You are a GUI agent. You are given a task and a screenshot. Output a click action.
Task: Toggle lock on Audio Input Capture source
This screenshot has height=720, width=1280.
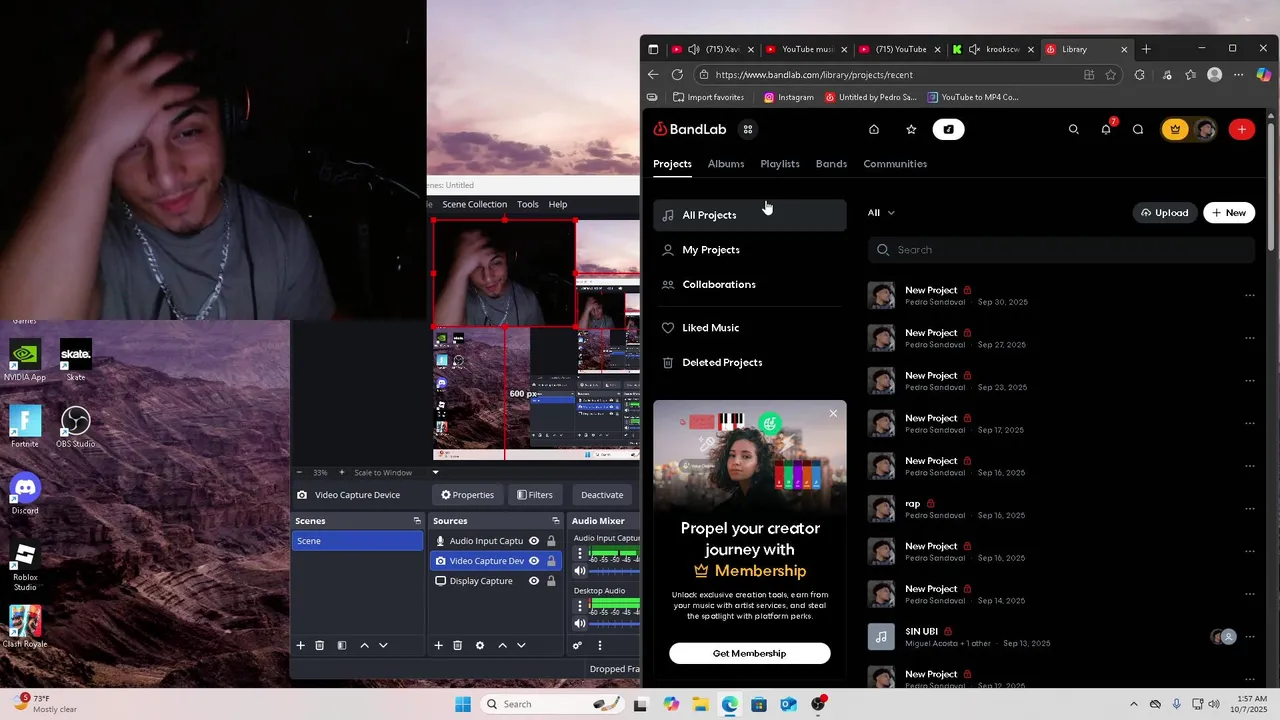pos(551,541)
